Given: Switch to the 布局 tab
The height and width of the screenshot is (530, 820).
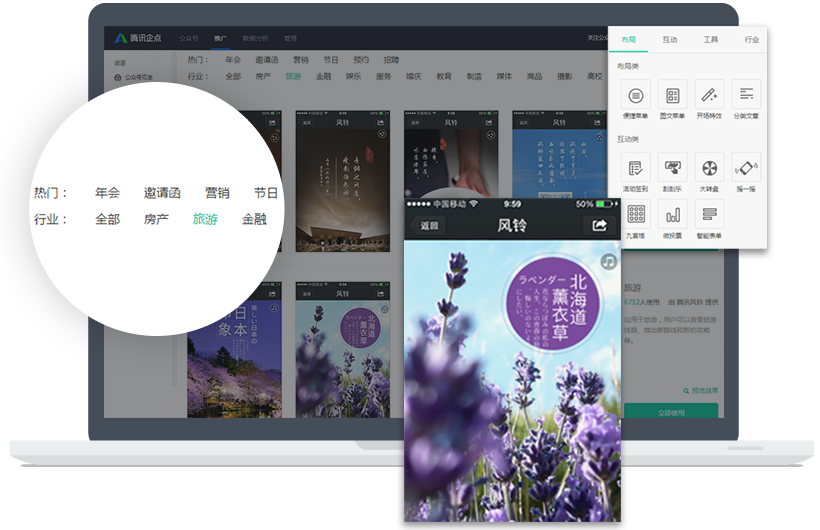Looking at the screenshot, I should coord(628,39).
